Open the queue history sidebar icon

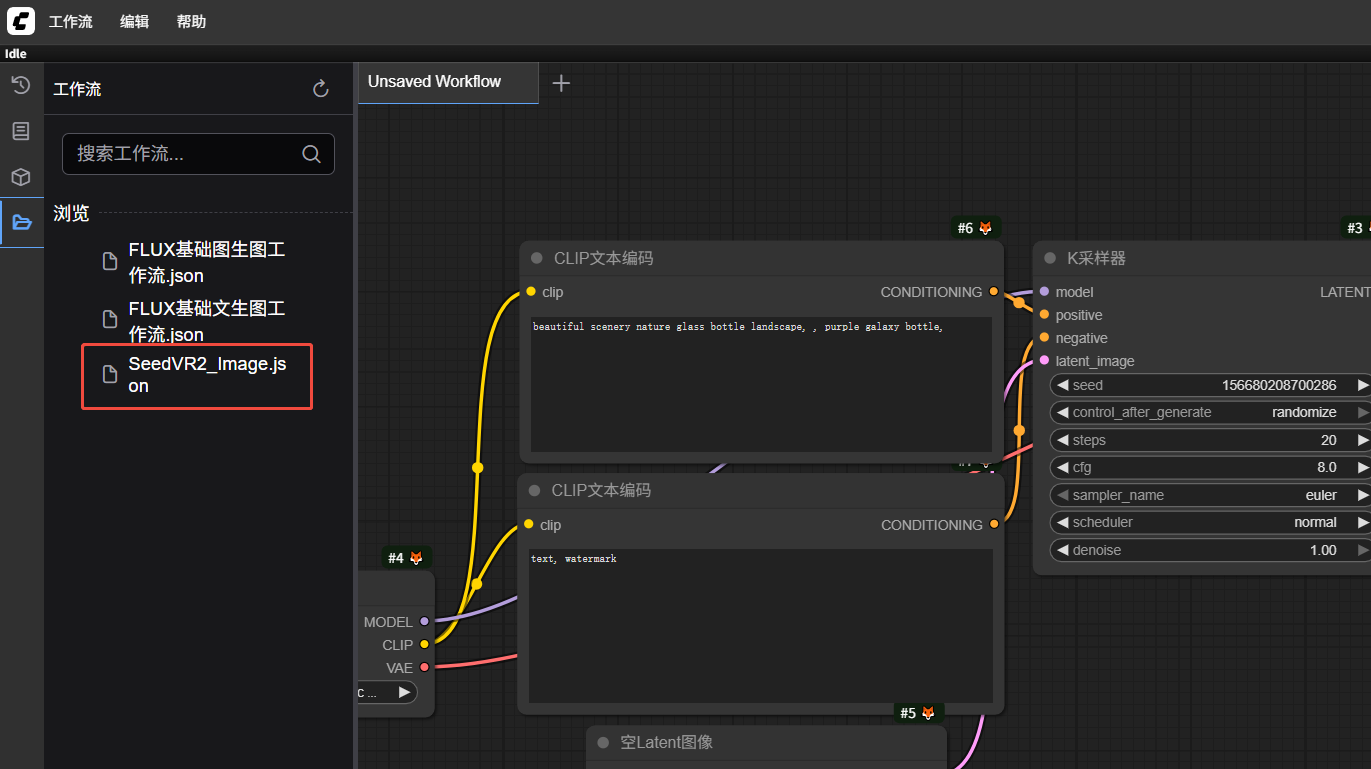[21, 85]
